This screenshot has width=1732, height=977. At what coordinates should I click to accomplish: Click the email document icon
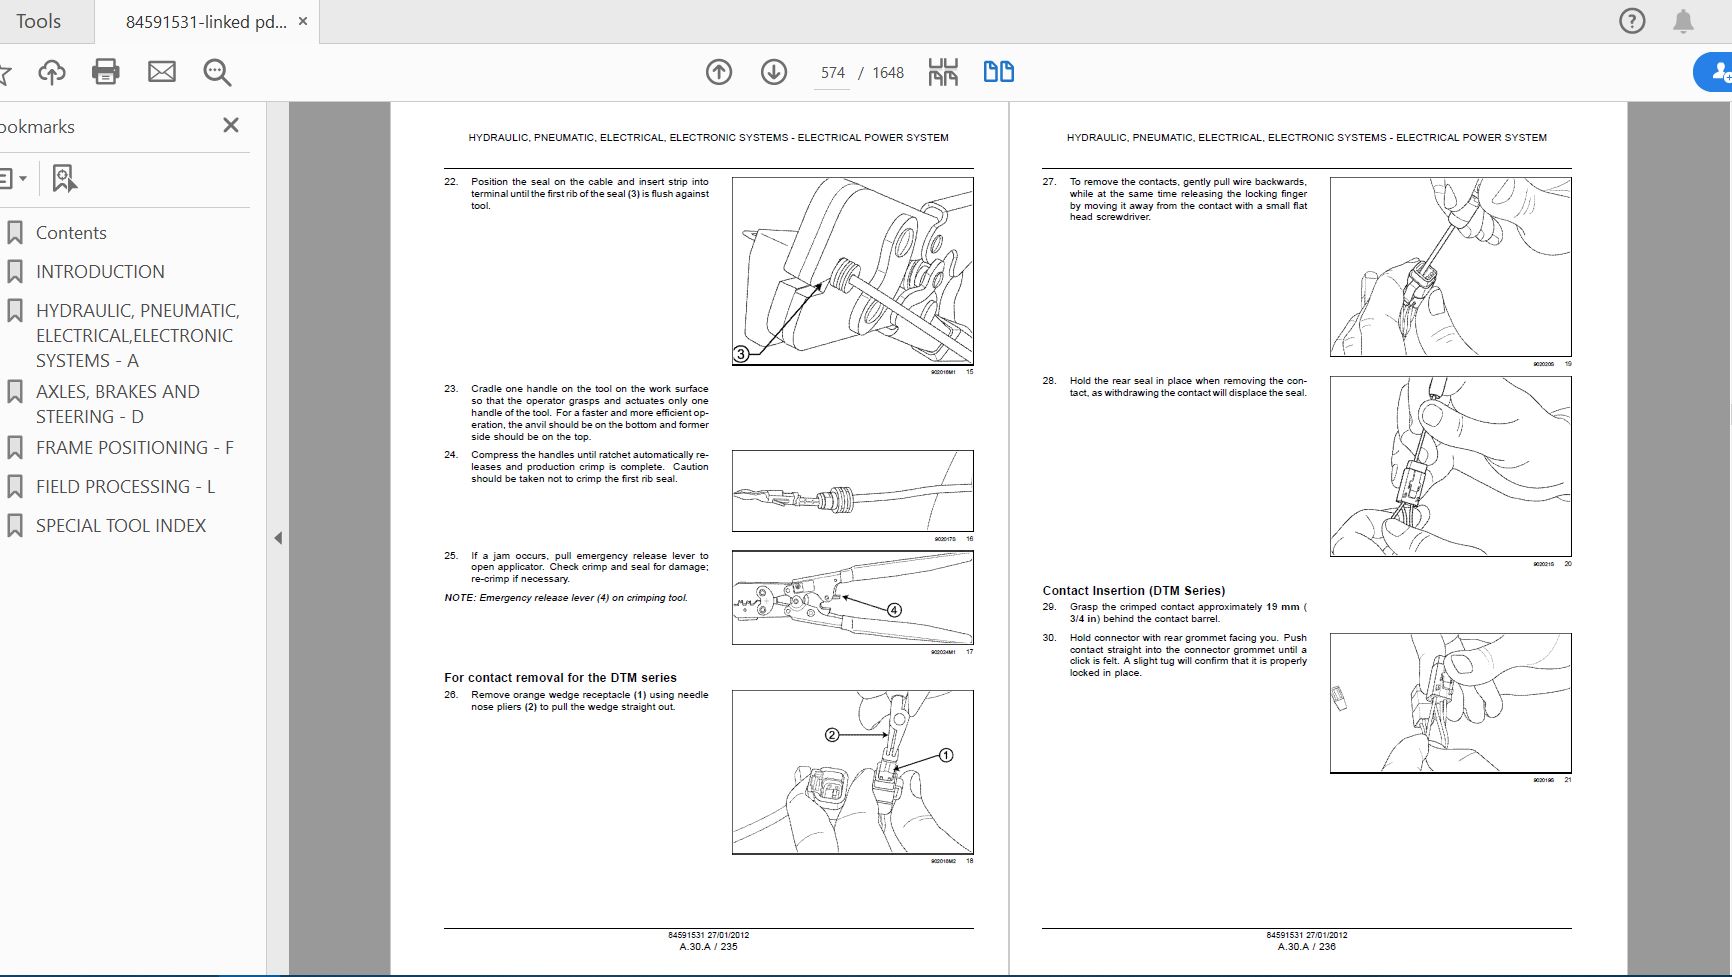(x=161, y=72)
